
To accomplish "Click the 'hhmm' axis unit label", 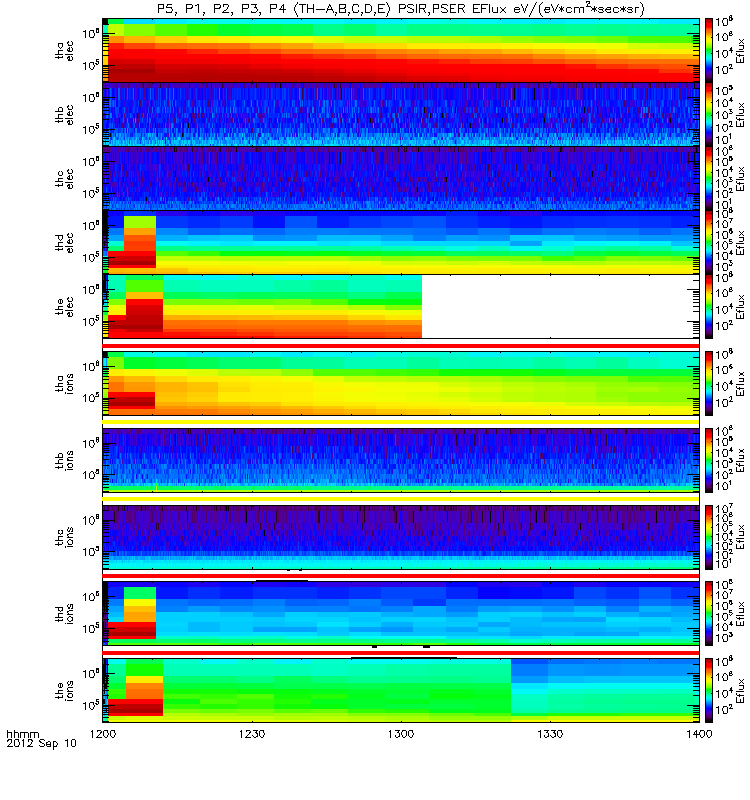I will (22, 734).
